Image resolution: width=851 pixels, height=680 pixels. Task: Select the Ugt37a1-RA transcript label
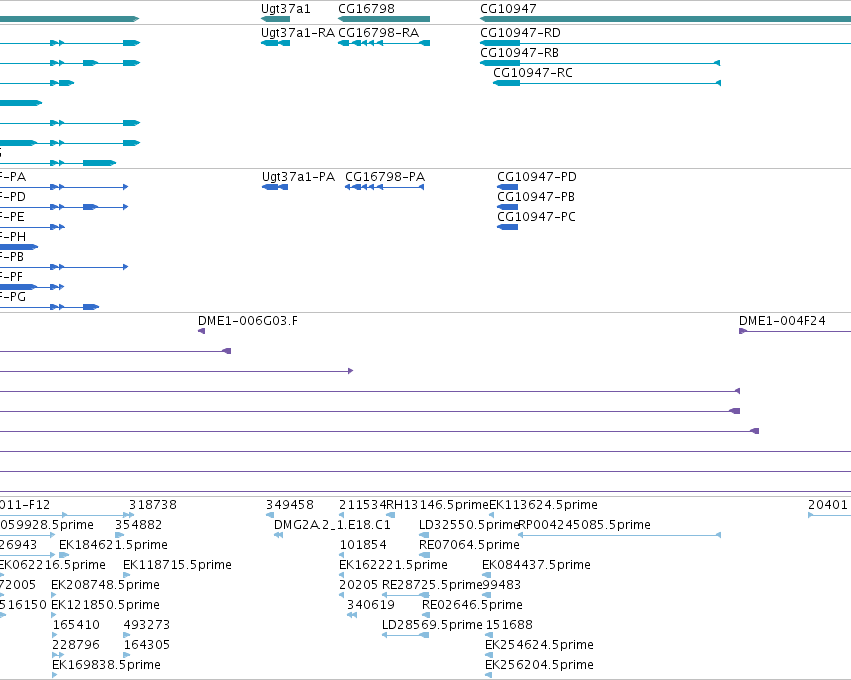click(x=298, y=33)
